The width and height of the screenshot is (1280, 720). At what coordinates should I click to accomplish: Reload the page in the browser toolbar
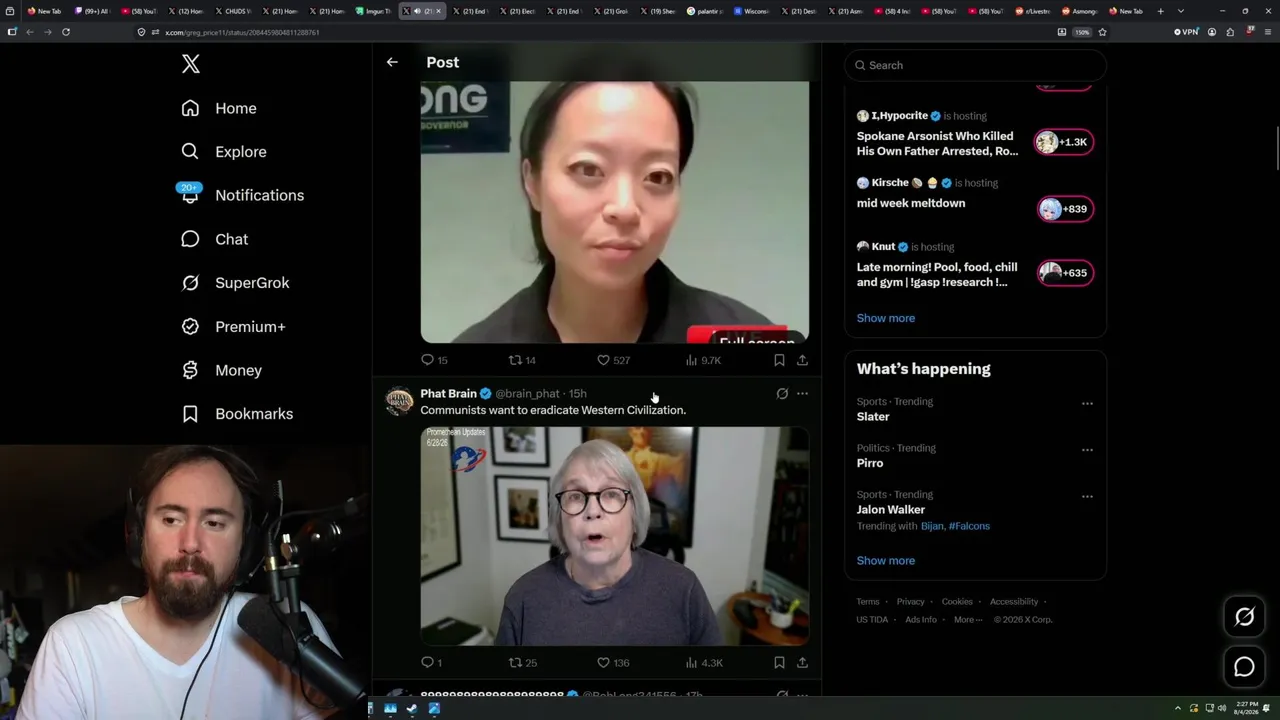point(66,32)
